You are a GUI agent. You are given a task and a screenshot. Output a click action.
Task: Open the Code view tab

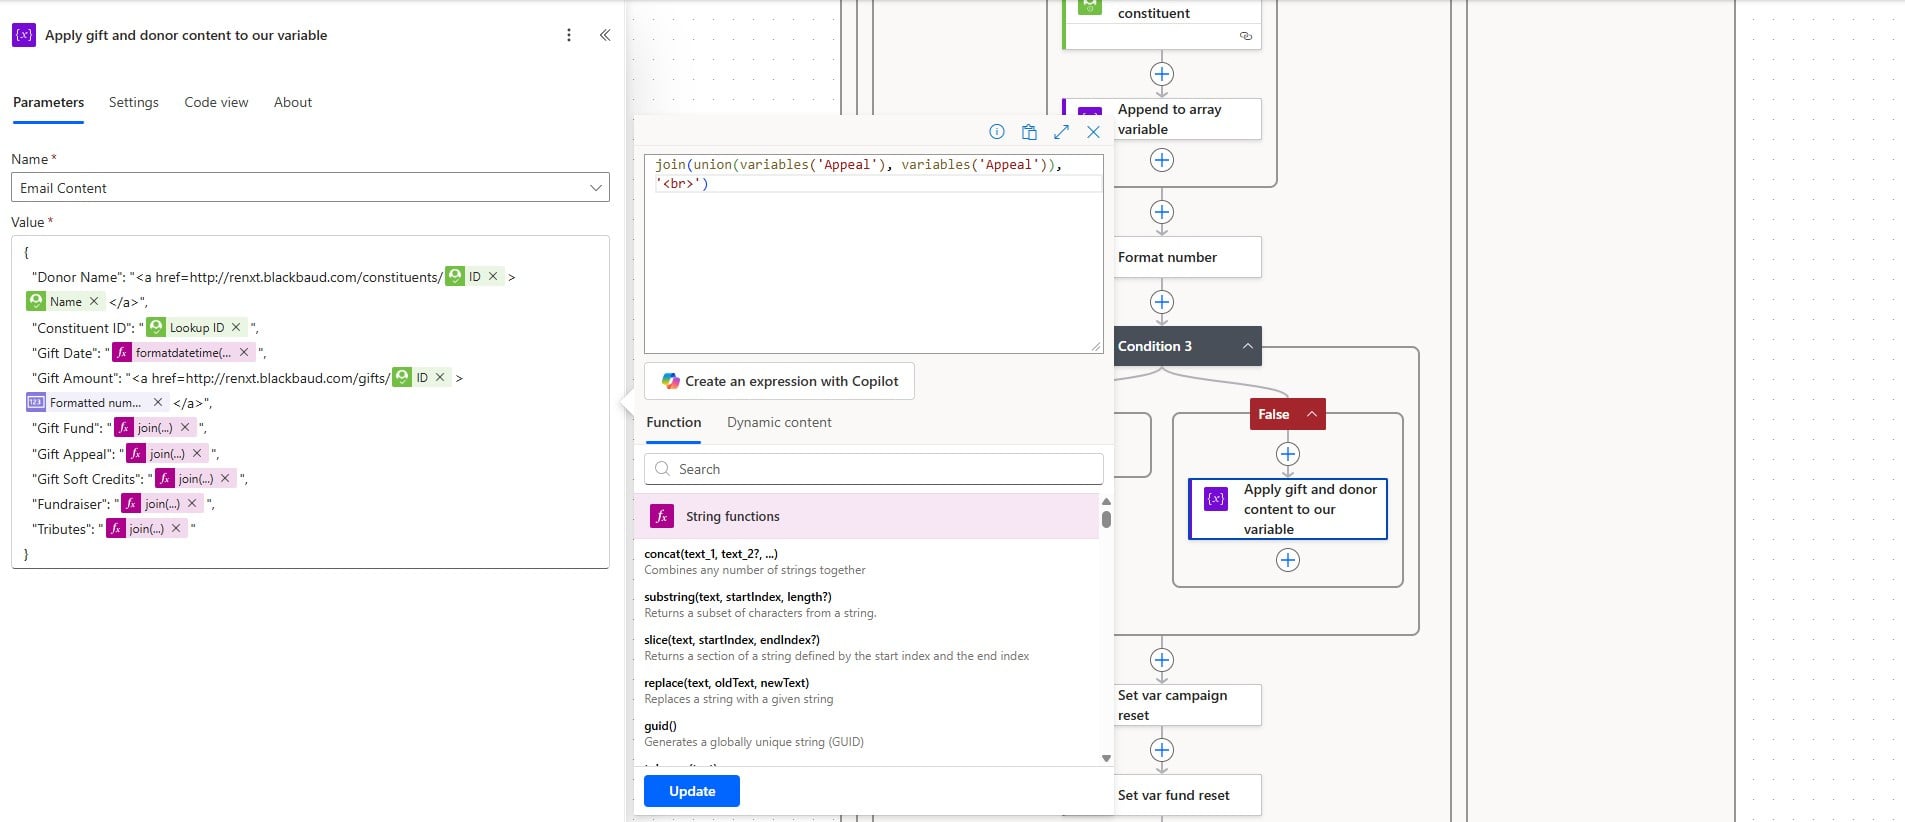(216, 102)
